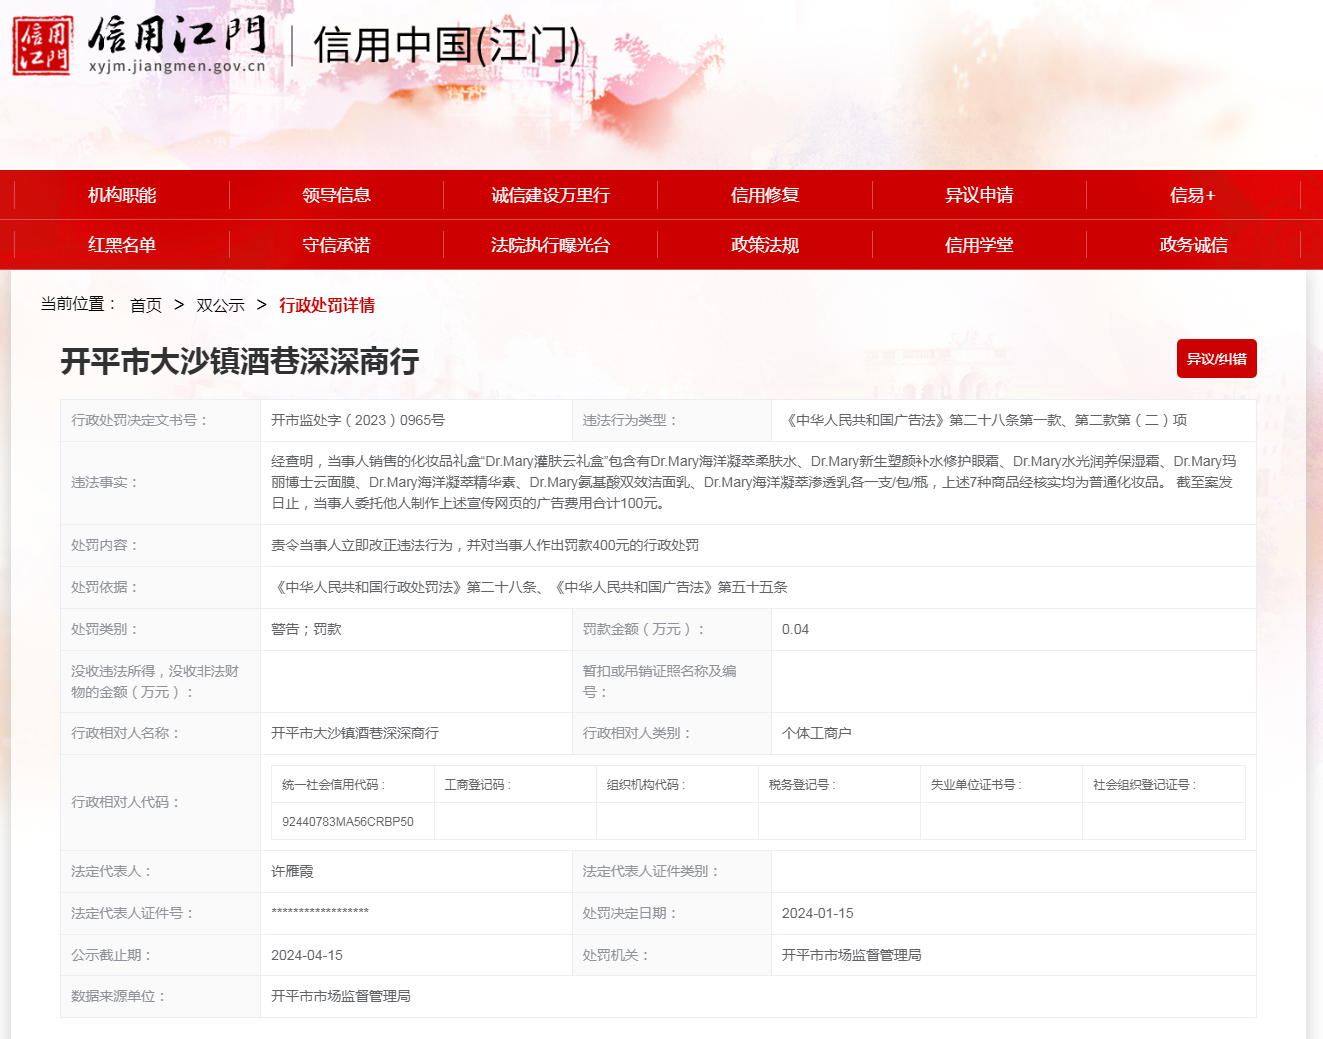Screen dimensions: 1323x1039
Task: Click the 警告；罚款 penalty category value
Action: (x=306, y=629)
